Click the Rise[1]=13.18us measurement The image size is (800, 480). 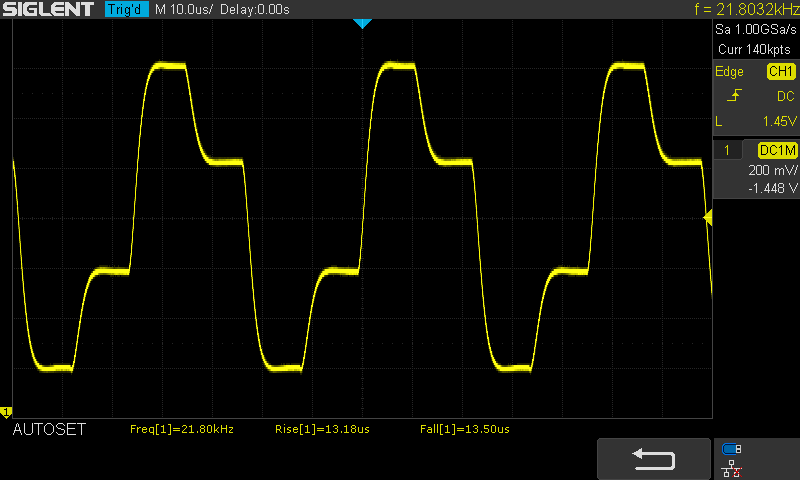(322, 430)
